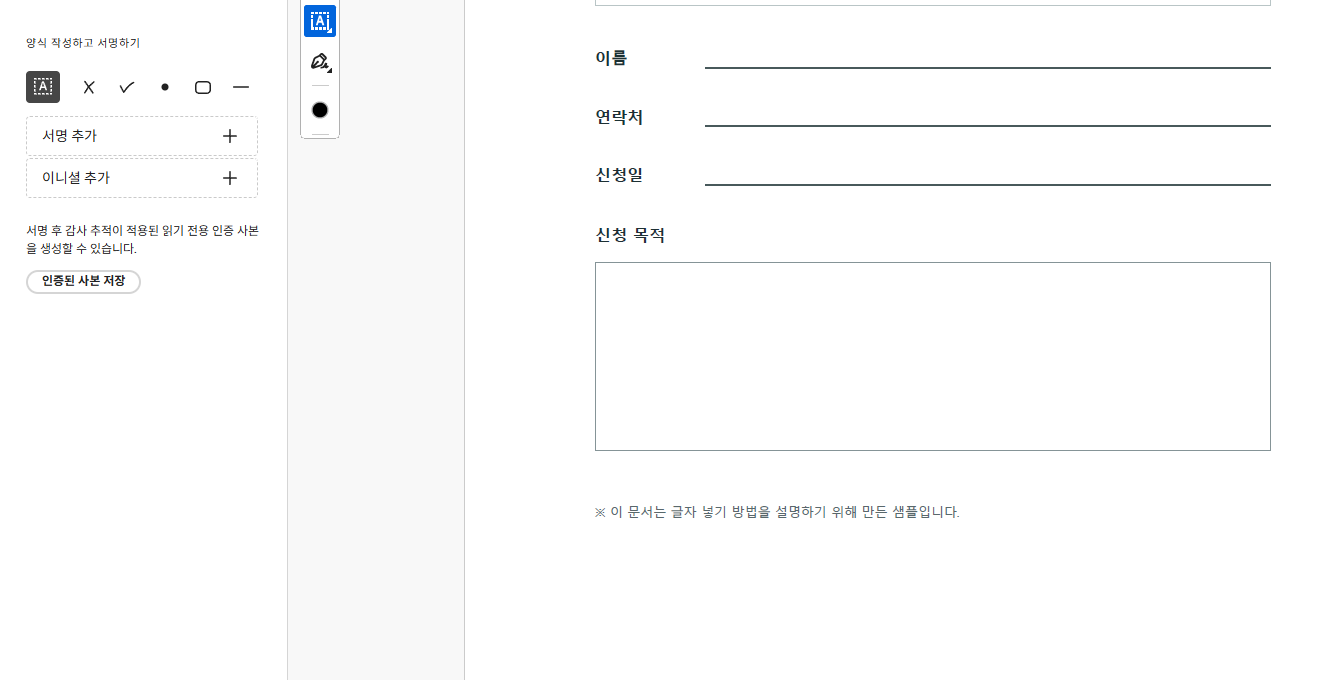Activate blue text field tool in floating toolbar
This screenshot has width=1330, height=680.
320,21
